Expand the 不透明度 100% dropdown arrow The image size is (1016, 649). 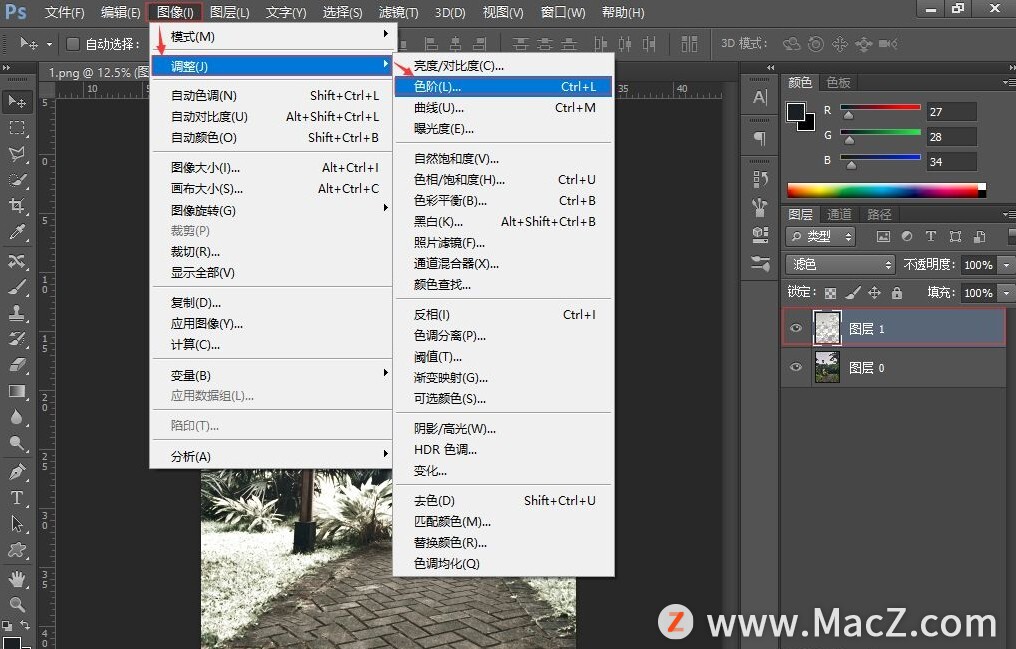1006,264
